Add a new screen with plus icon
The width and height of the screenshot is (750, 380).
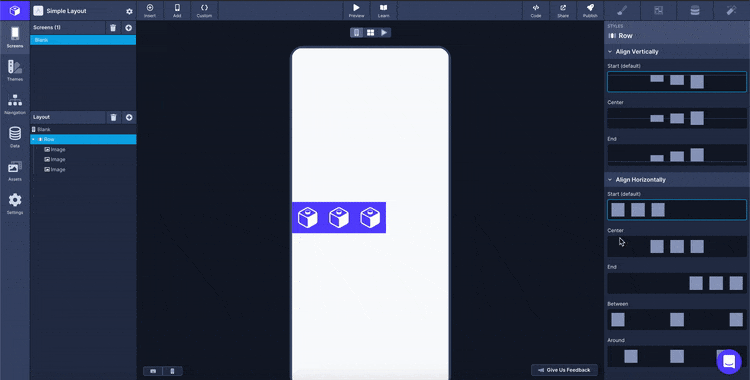pos(128,28)
